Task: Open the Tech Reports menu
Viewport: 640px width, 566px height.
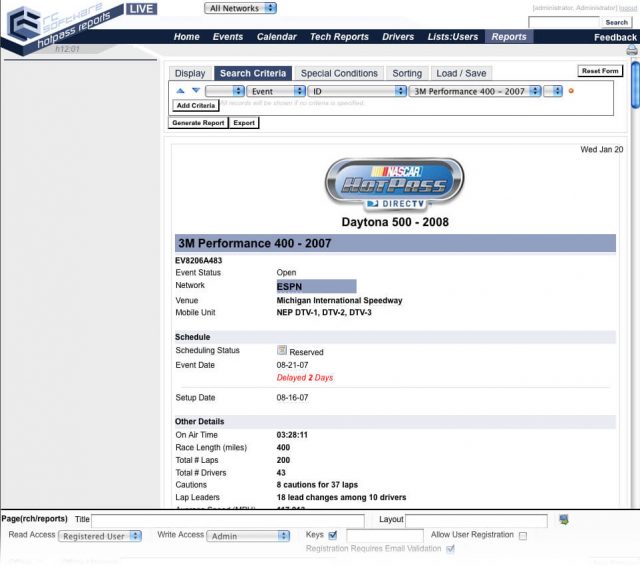Action: point(339,37)
